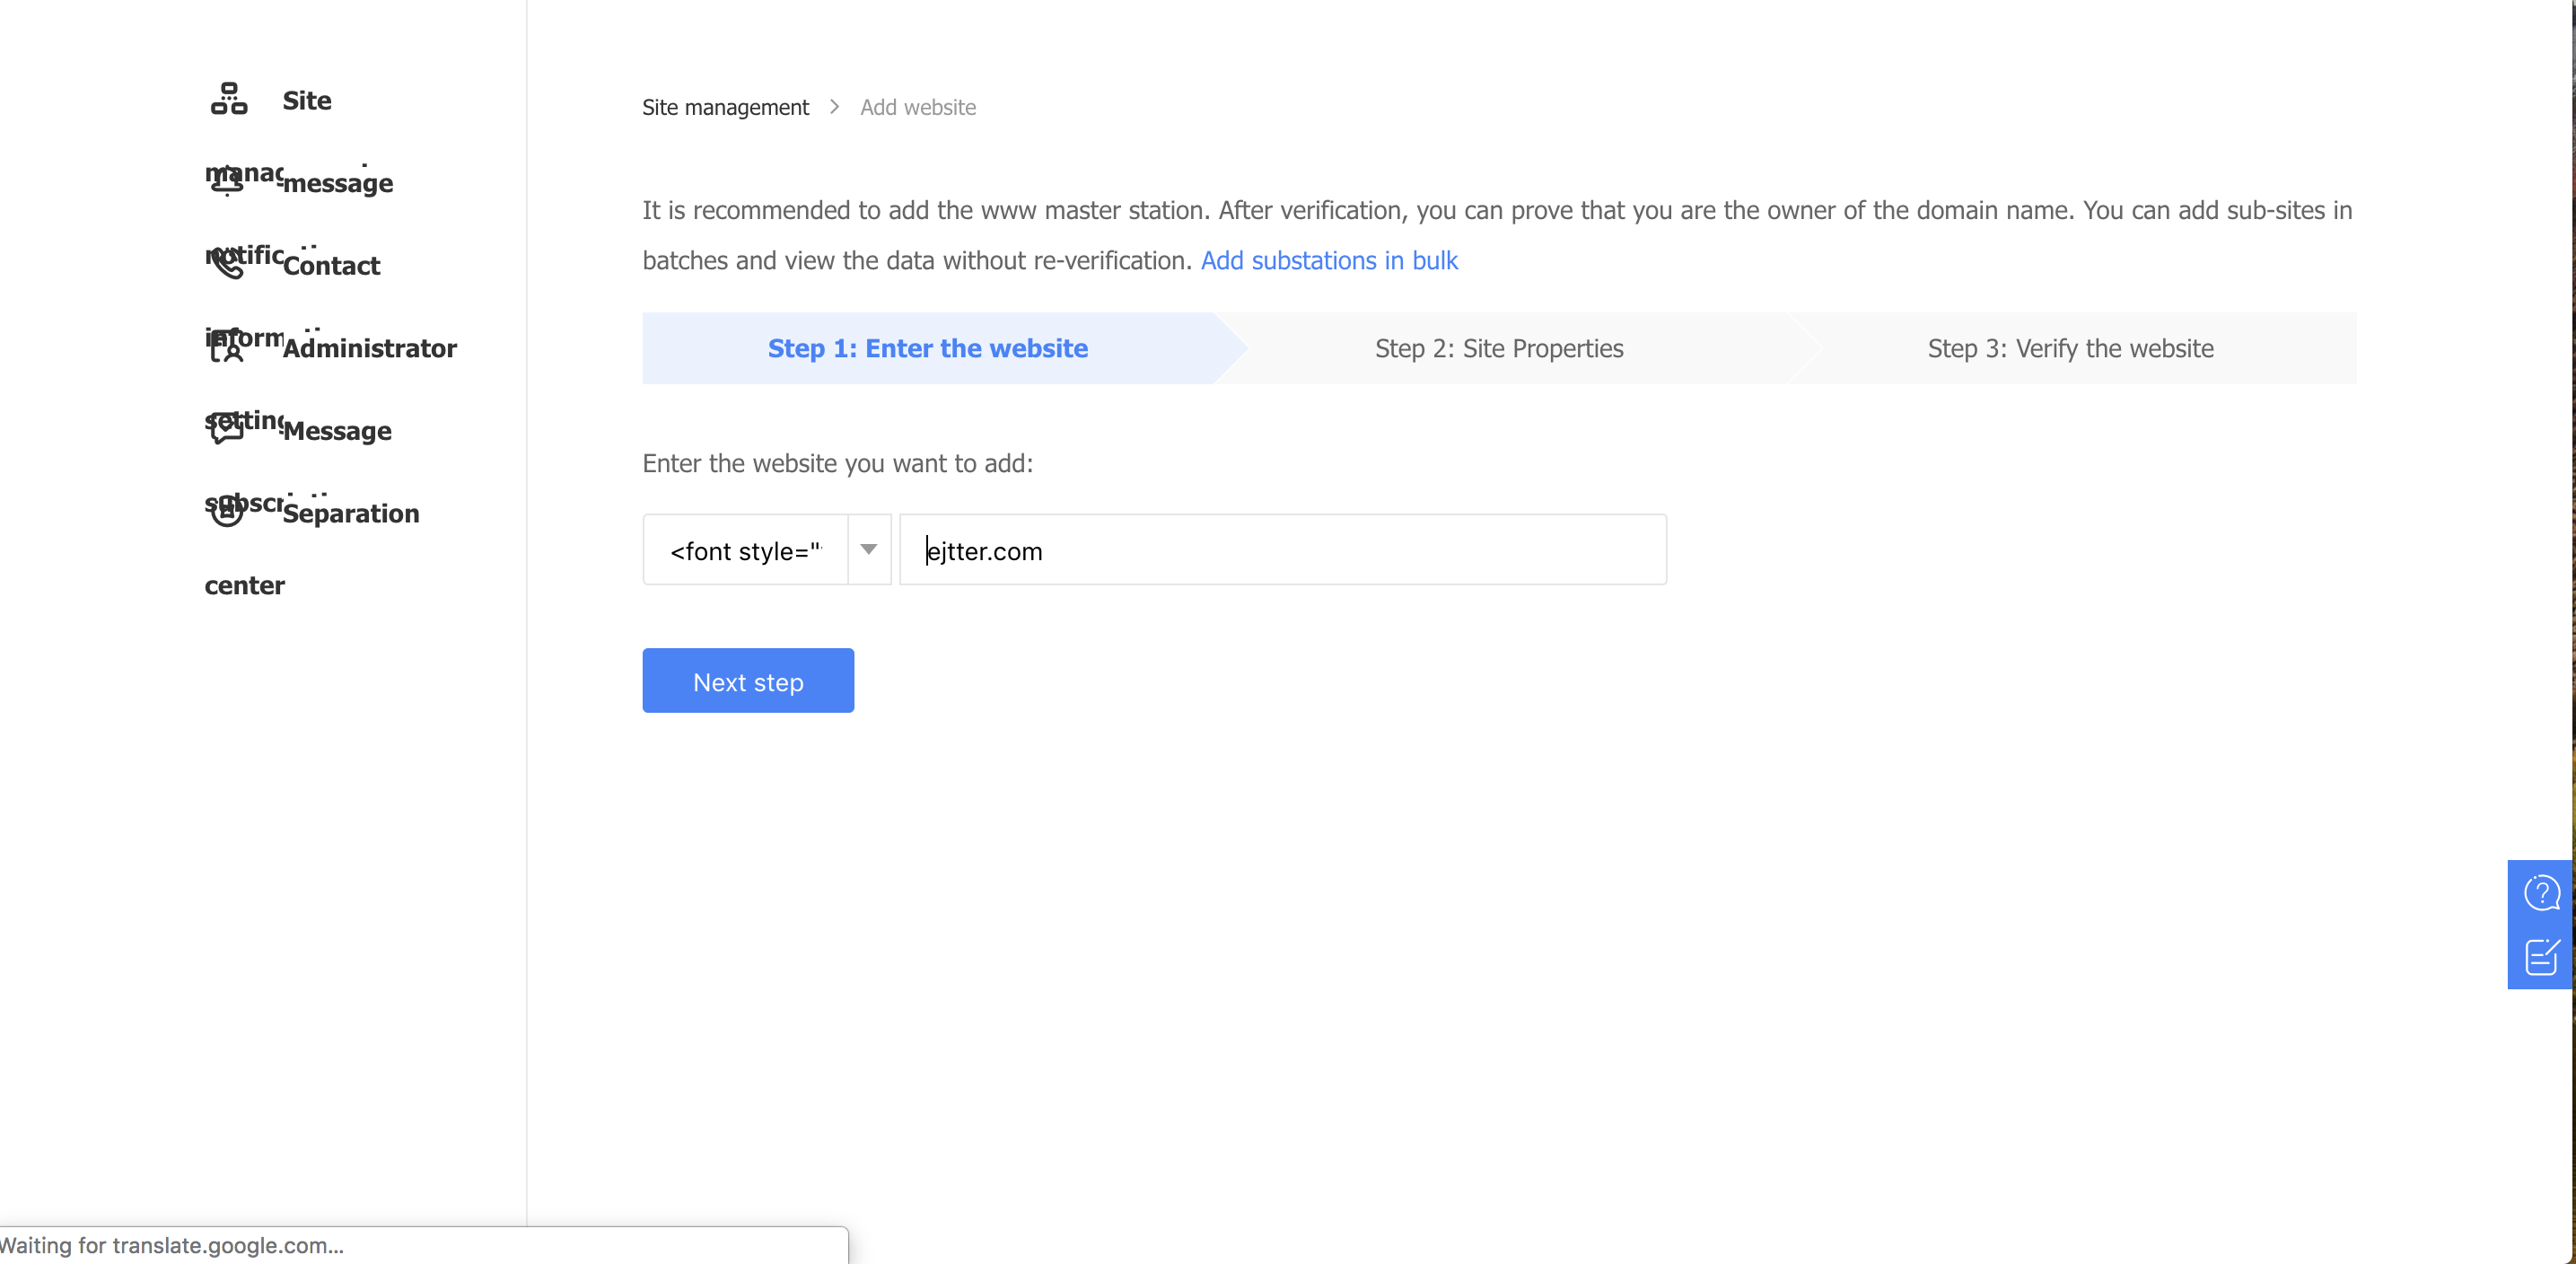This screenshot has height=1264, width=2576.
Task: Switch to Step 2: Site Properties
Action: click(x=1498, y=348)
